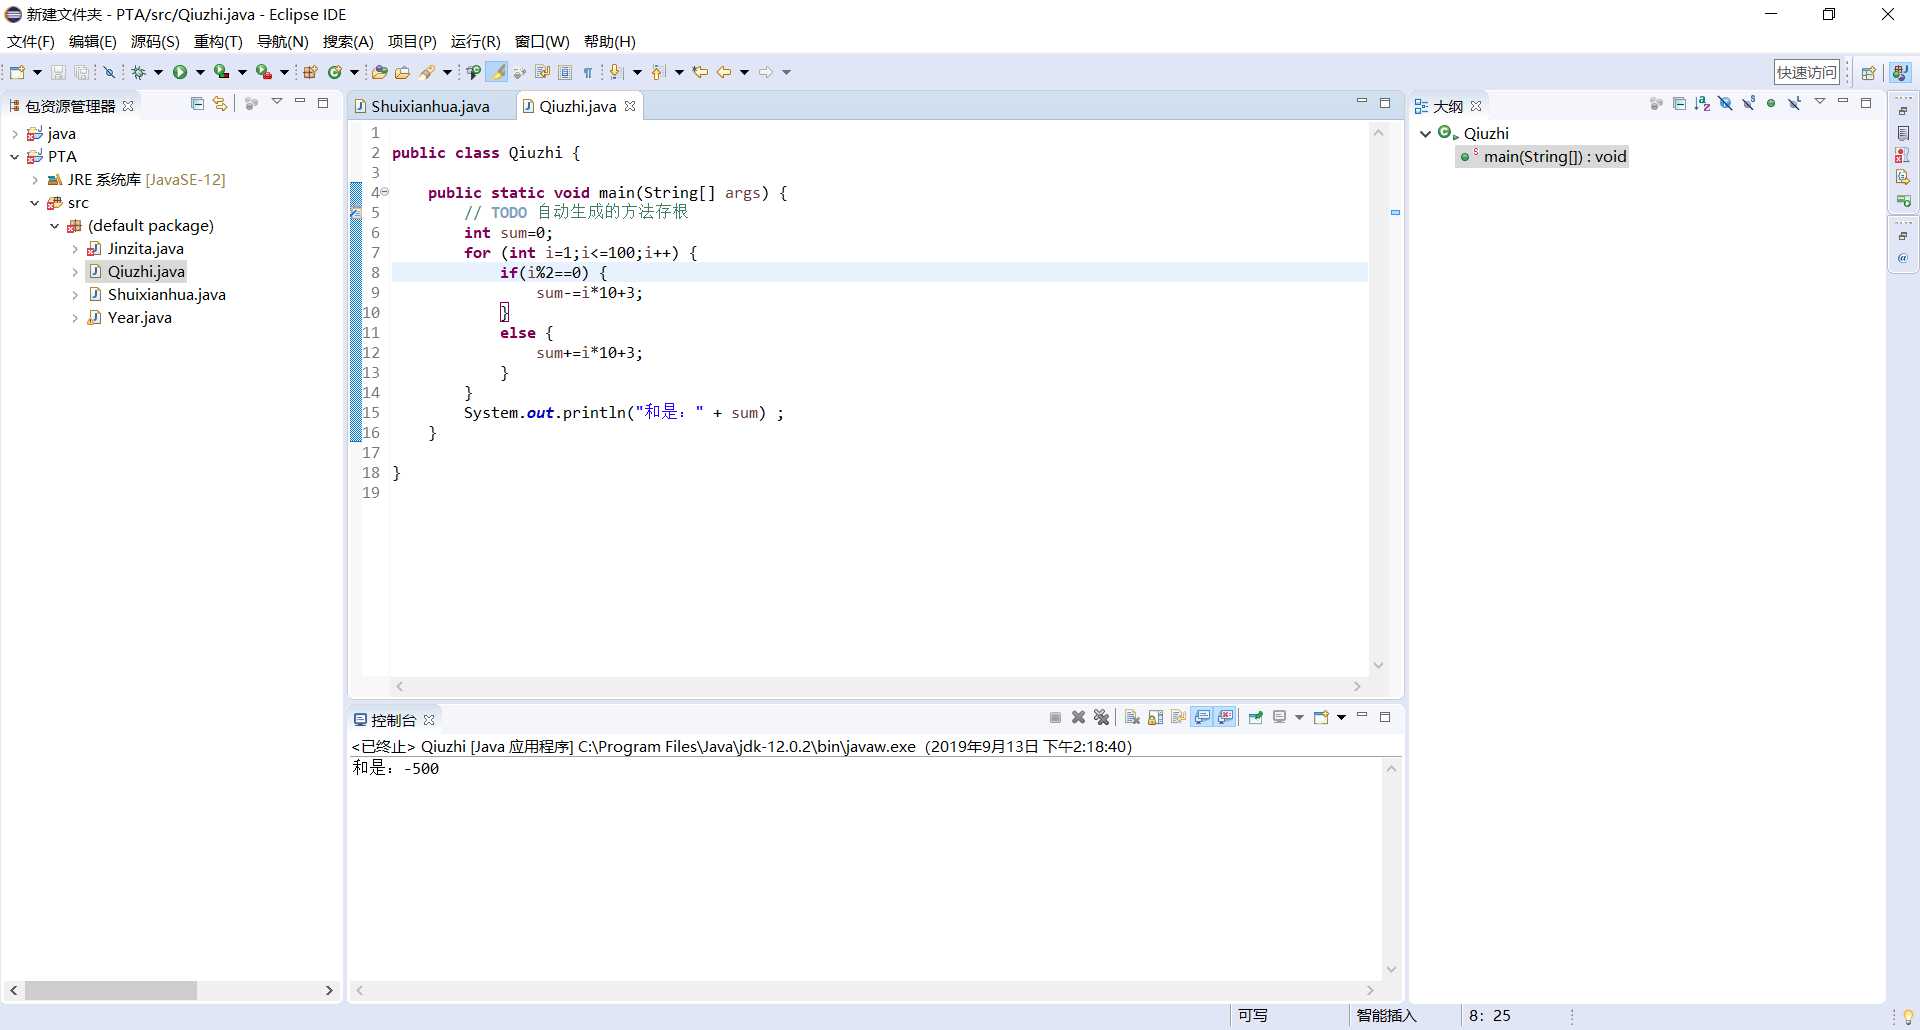Open the 编辑(E) menu

point(92,41)
